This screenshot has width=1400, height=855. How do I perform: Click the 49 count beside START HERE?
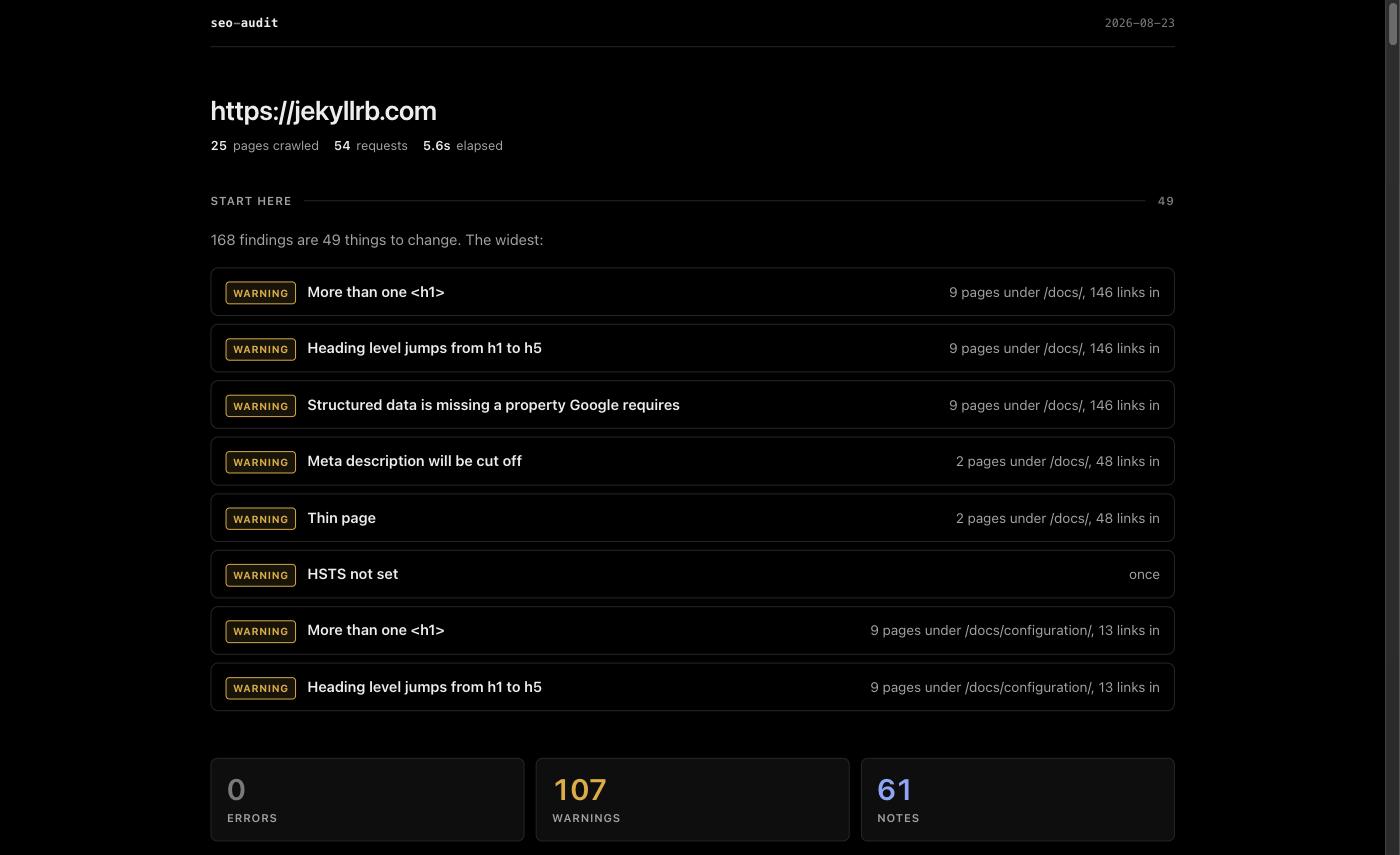1165,201
